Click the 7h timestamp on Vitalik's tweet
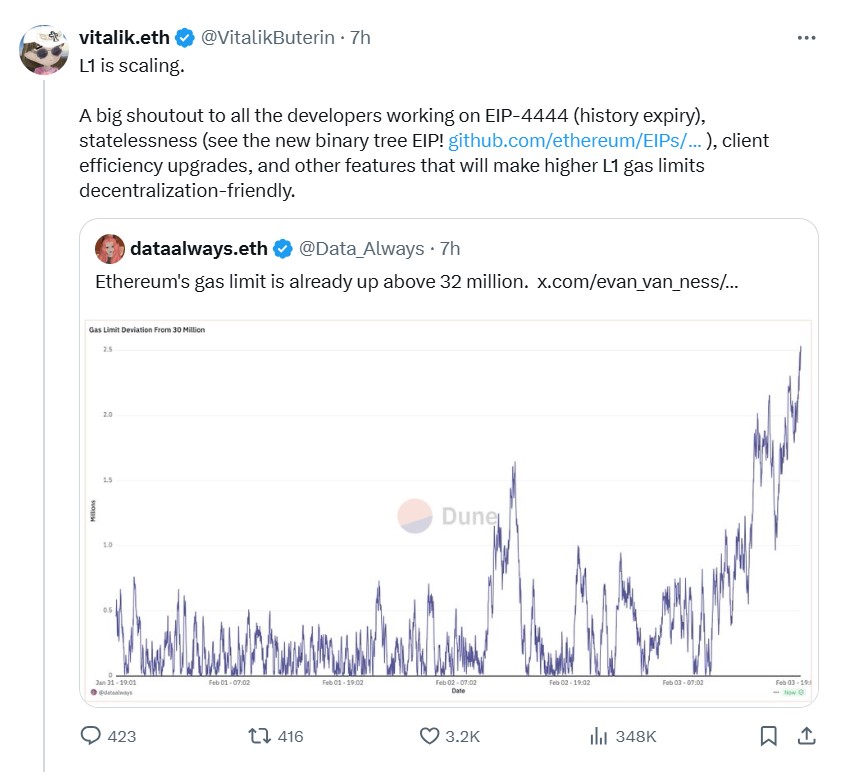Screen dimensions: 858x777 pos(359,37)
